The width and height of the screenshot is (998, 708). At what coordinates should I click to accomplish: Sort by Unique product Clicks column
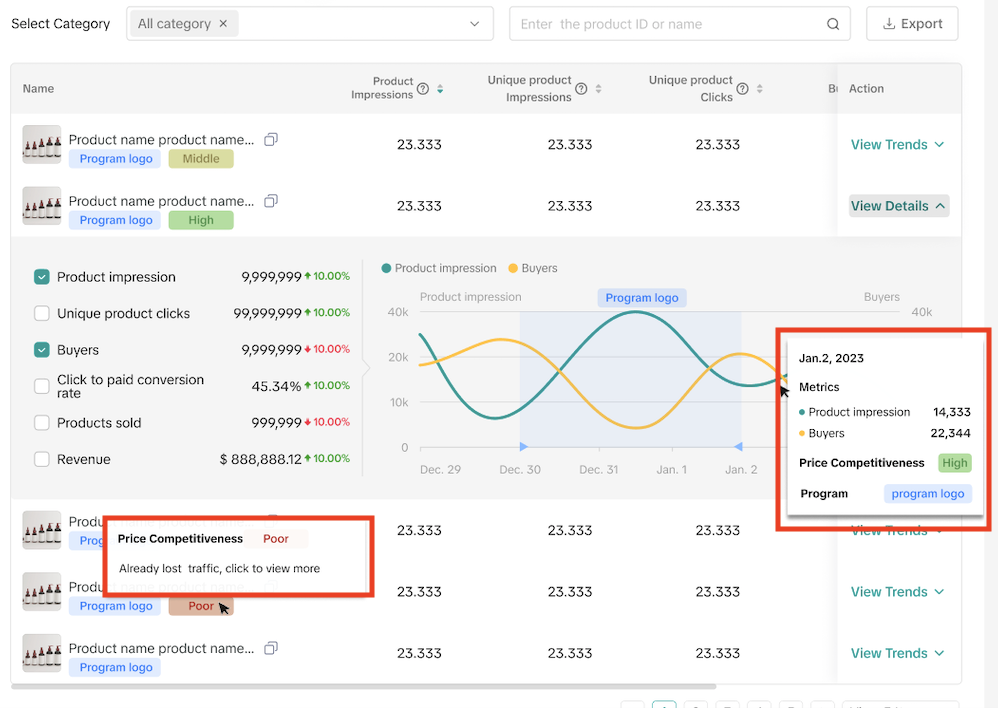[759, 89]
